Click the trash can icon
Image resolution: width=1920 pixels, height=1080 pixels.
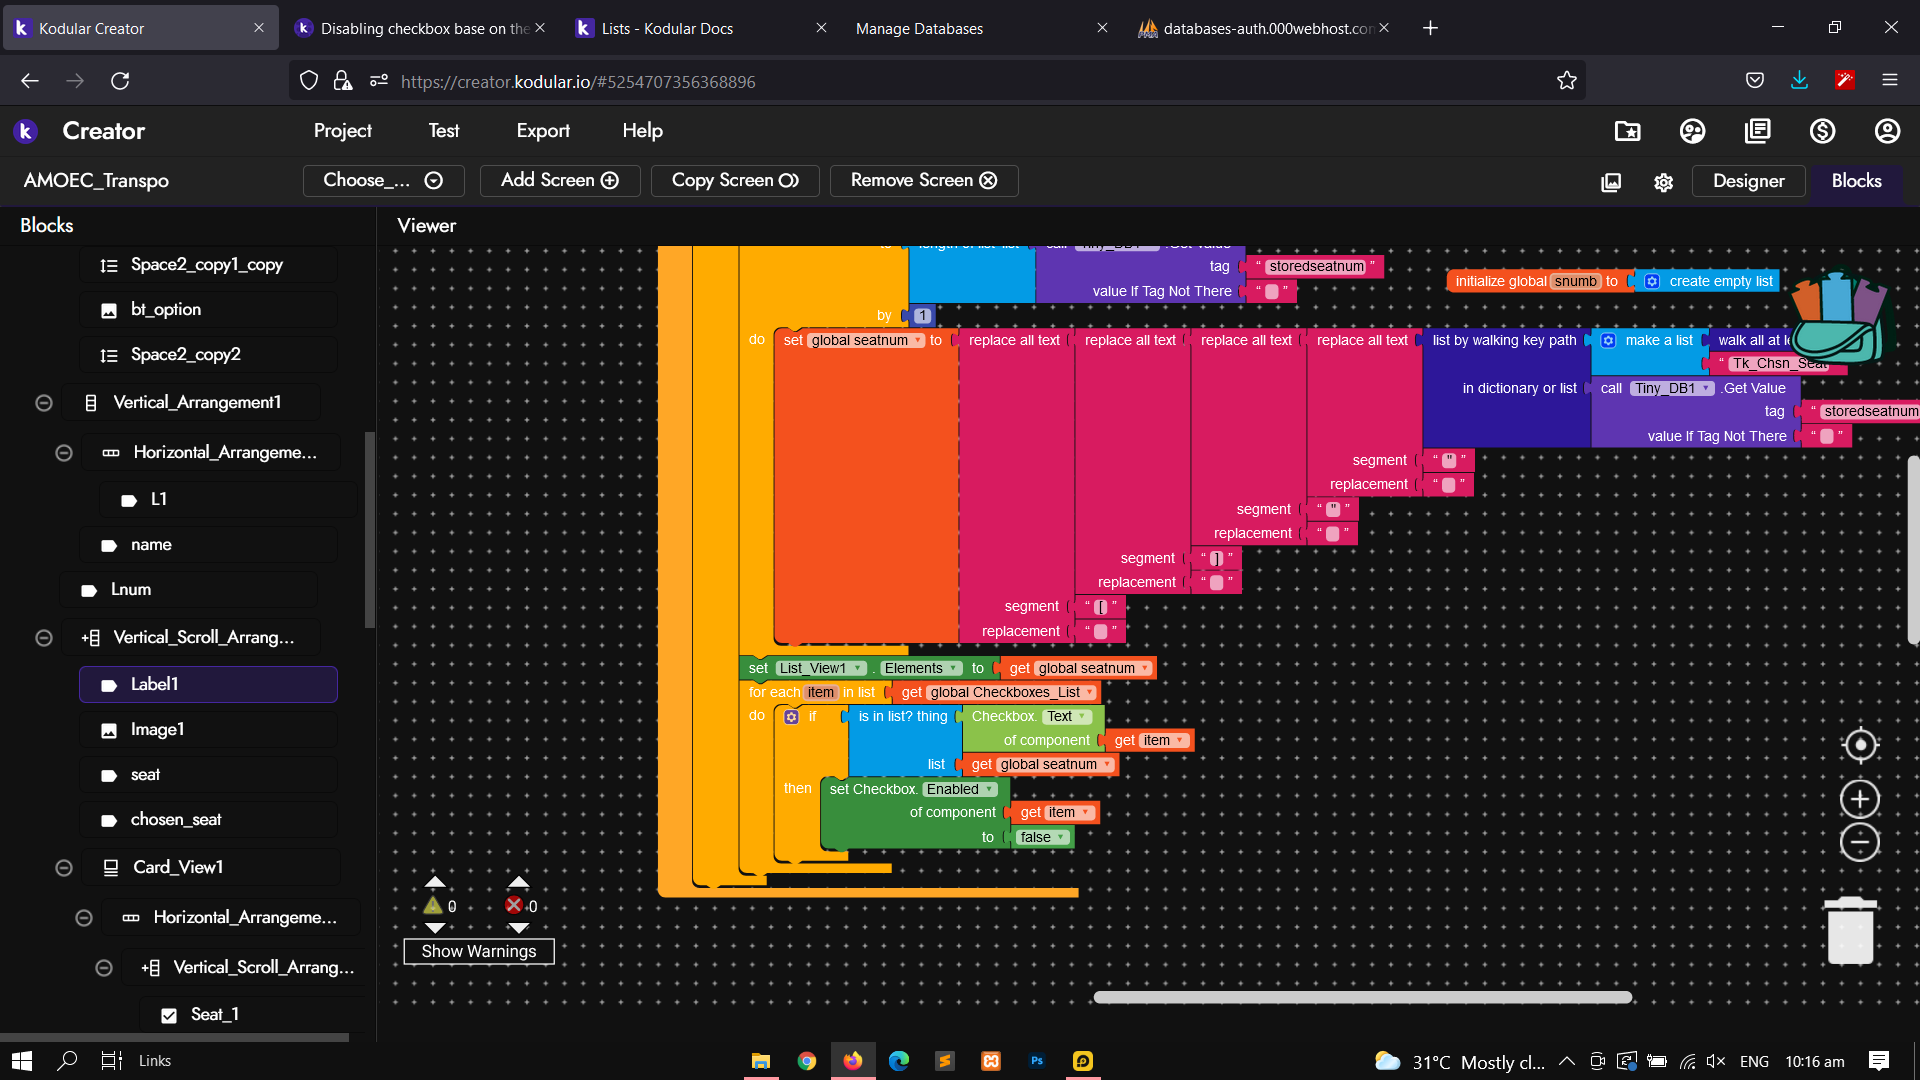click(1850, 930)
